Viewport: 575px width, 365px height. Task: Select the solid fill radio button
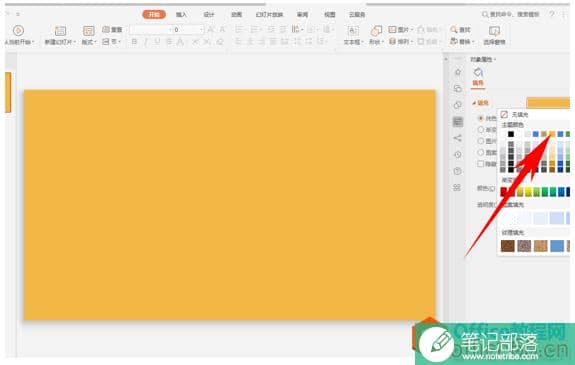(x=481, y=118)
